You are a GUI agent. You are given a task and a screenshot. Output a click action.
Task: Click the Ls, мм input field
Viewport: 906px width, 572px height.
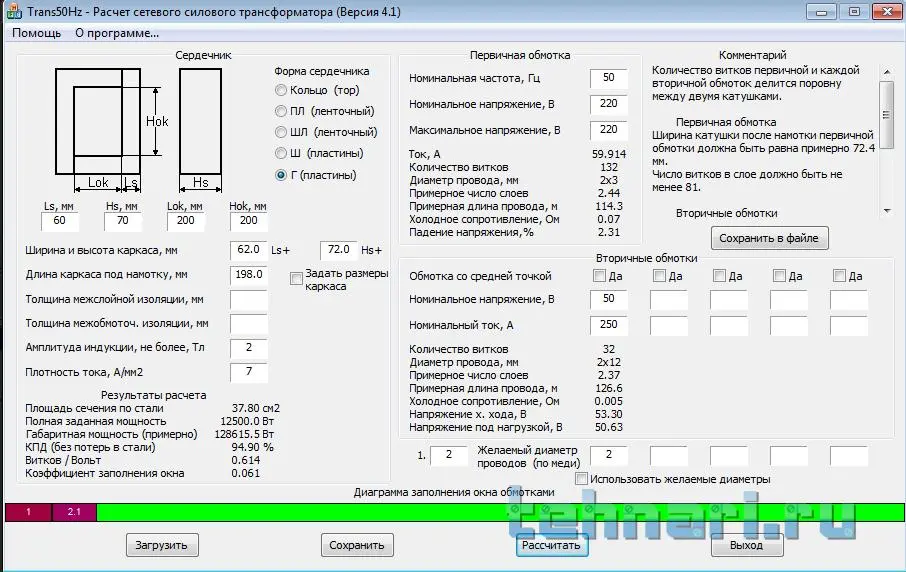point(59,220)
